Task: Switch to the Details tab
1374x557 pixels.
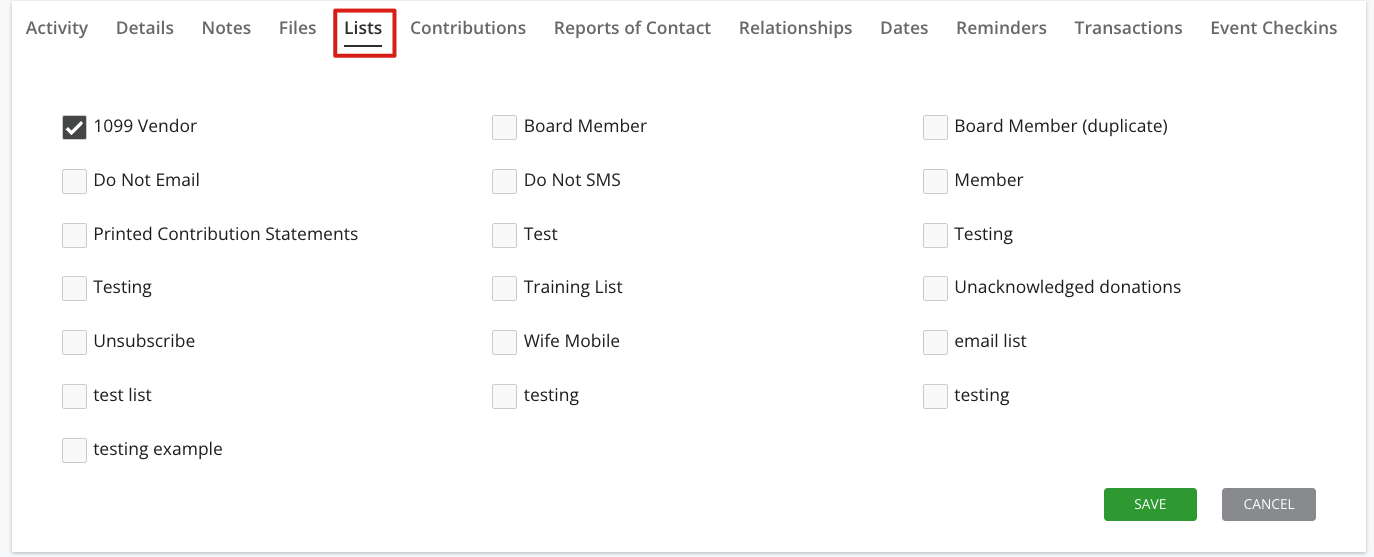Action: [x=145, y=28]
